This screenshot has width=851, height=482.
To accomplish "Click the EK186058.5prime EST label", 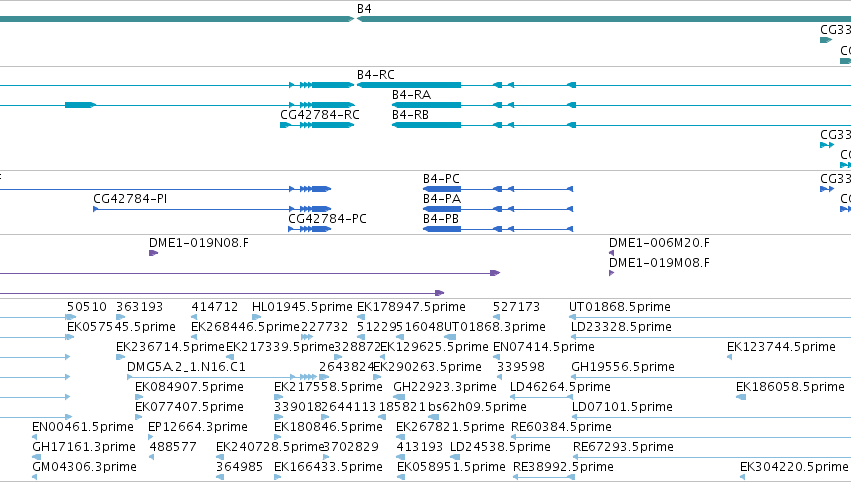I will pyautogui.click(x=790, y=388).
